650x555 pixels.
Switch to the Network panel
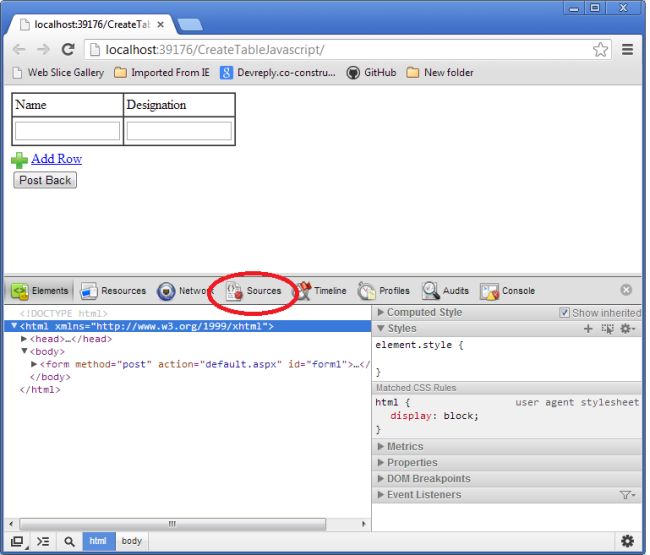(x=185, y=291)
